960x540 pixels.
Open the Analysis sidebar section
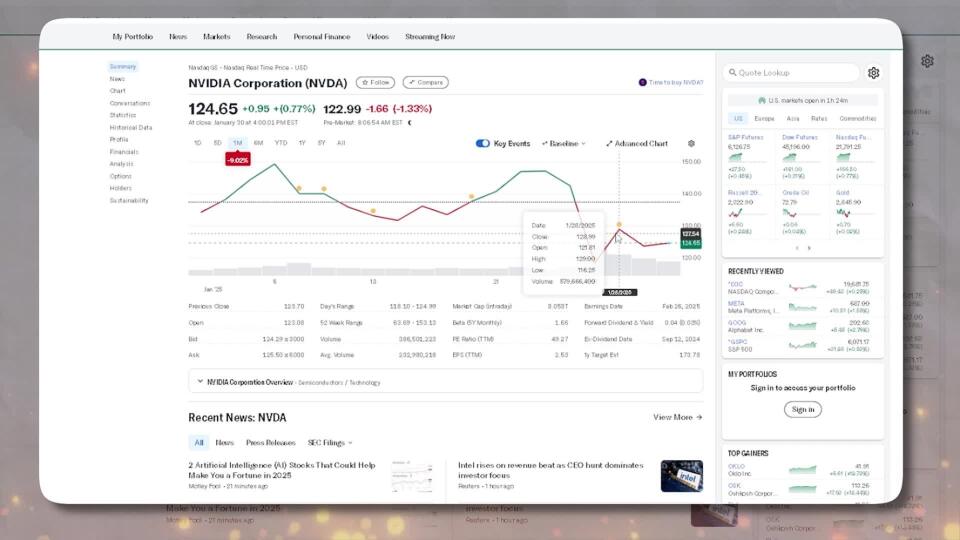(x=121, y=164)
